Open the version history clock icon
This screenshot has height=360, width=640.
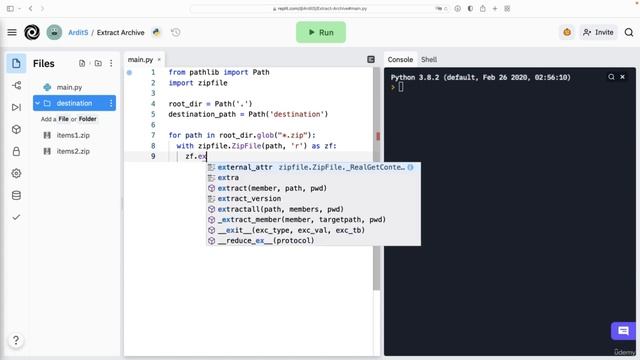(x=176, y=32)
